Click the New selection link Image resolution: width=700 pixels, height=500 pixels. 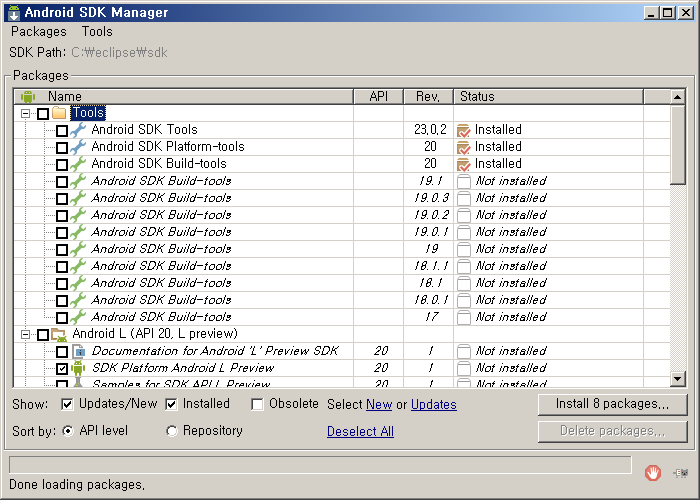click(379, 404)
